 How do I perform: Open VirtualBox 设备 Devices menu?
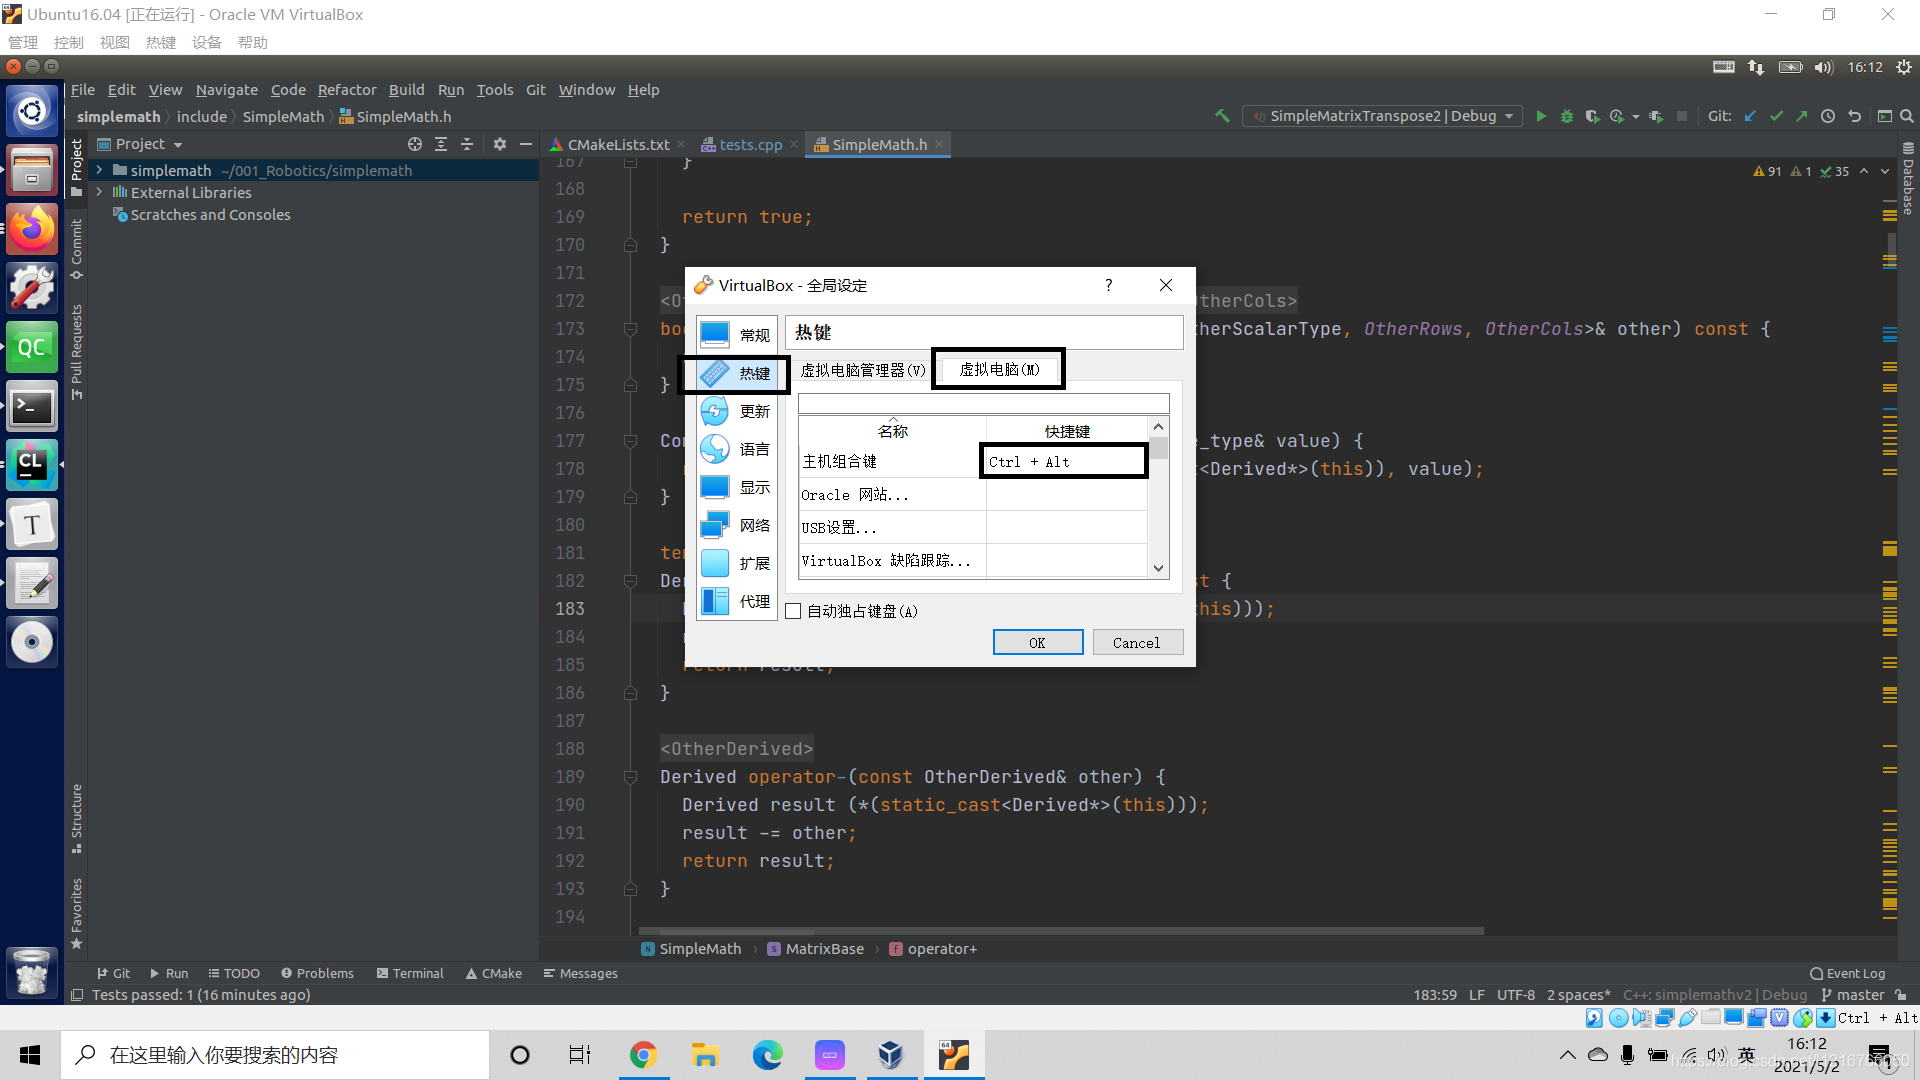coord(207,42)
